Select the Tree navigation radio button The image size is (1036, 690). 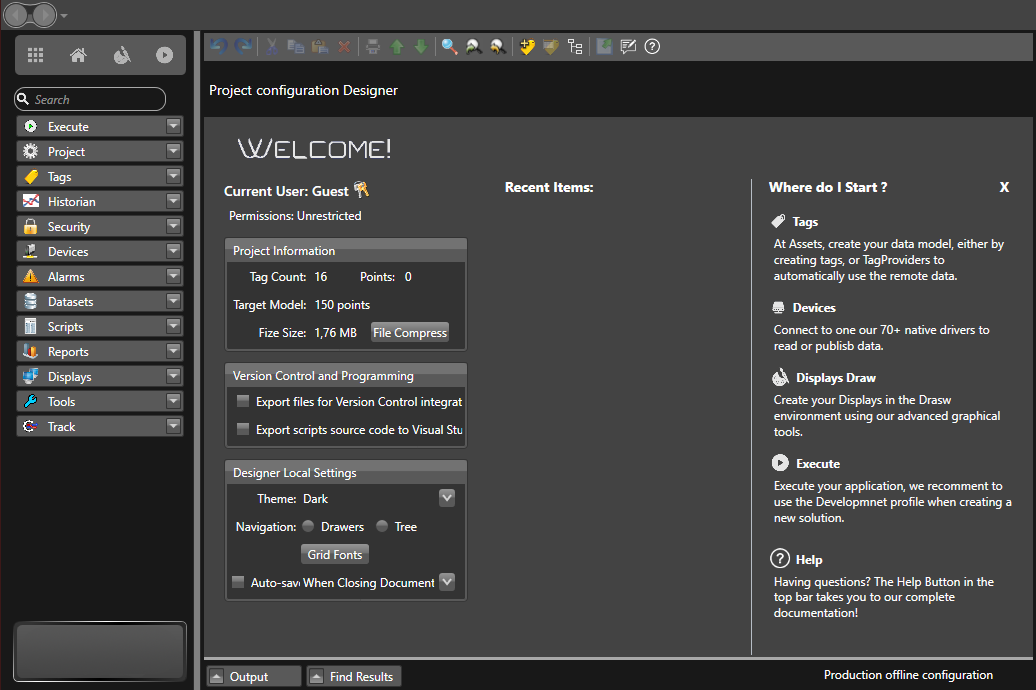382,527
